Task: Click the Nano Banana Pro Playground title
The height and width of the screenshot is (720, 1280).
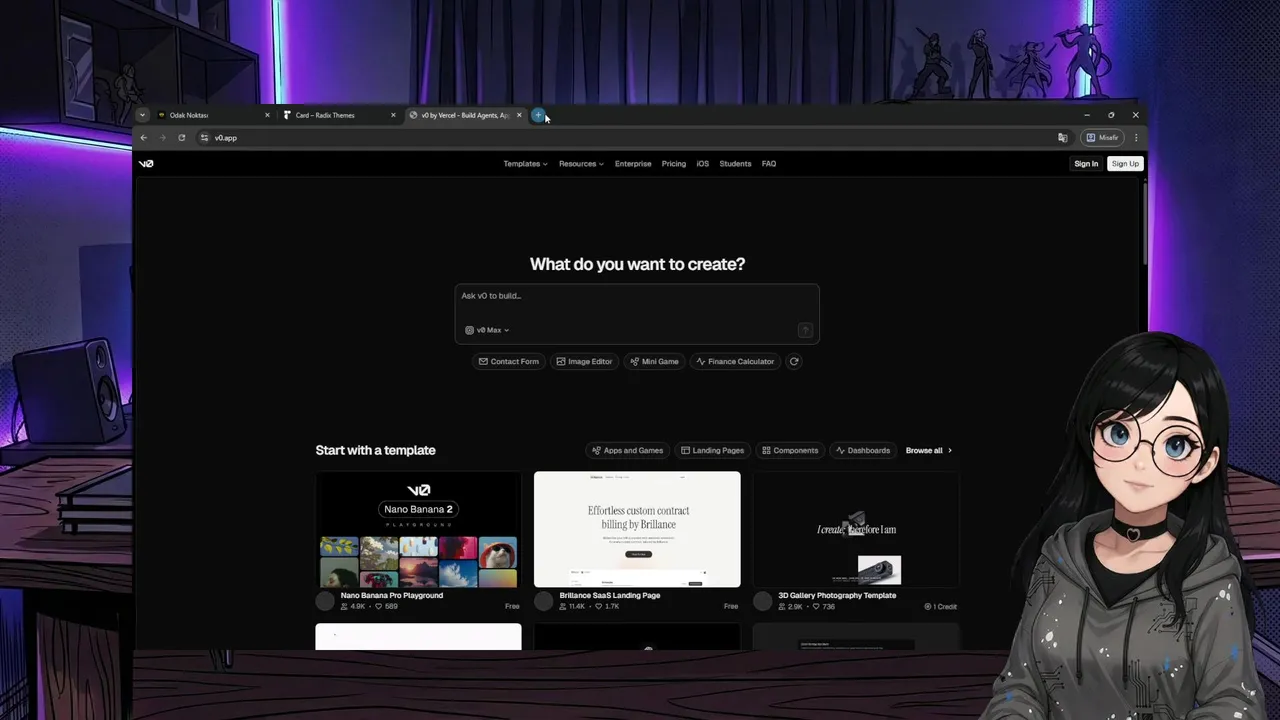Action: [x=392, y=595]
